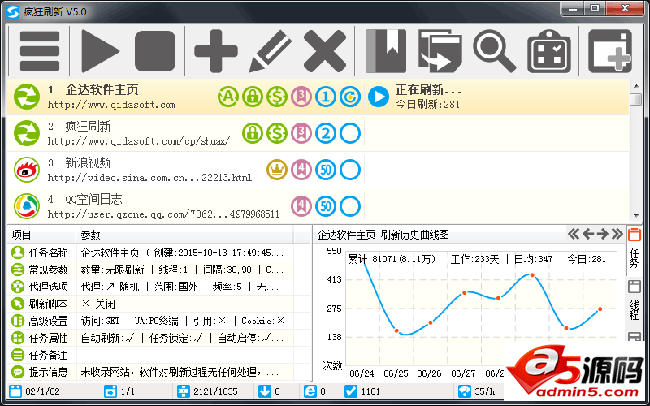The image size is (650, 406).
Task: Click the download arrow status icon
Action: click(264, 391)
